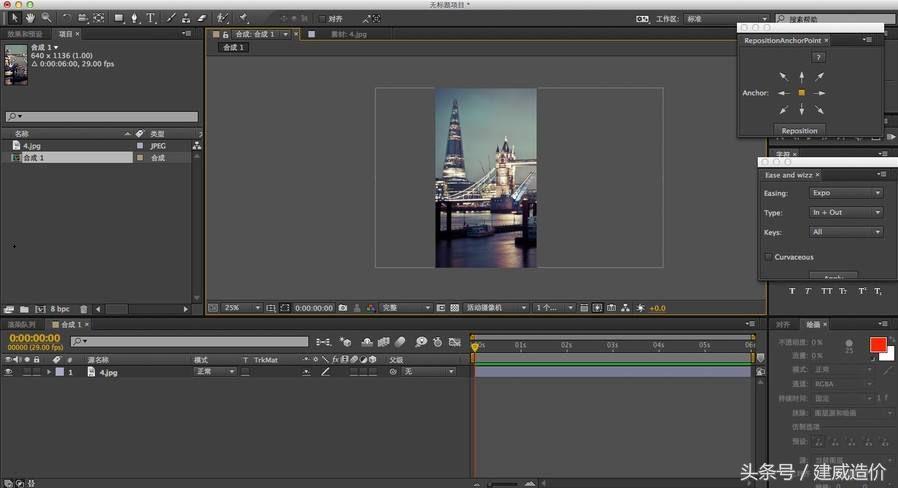This screenshot has height=488, width=898.
Task: Enable the Curvaceous checkbox
Action: [768, 257]
